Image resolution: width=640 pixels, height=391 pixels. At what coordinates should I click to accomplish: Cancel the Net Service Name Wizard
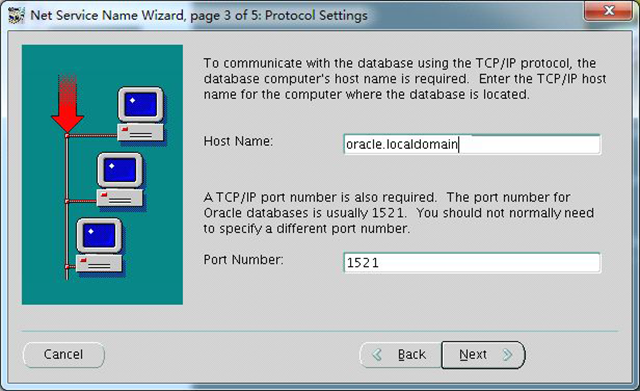pyautogui.click(x=64, y=355)
